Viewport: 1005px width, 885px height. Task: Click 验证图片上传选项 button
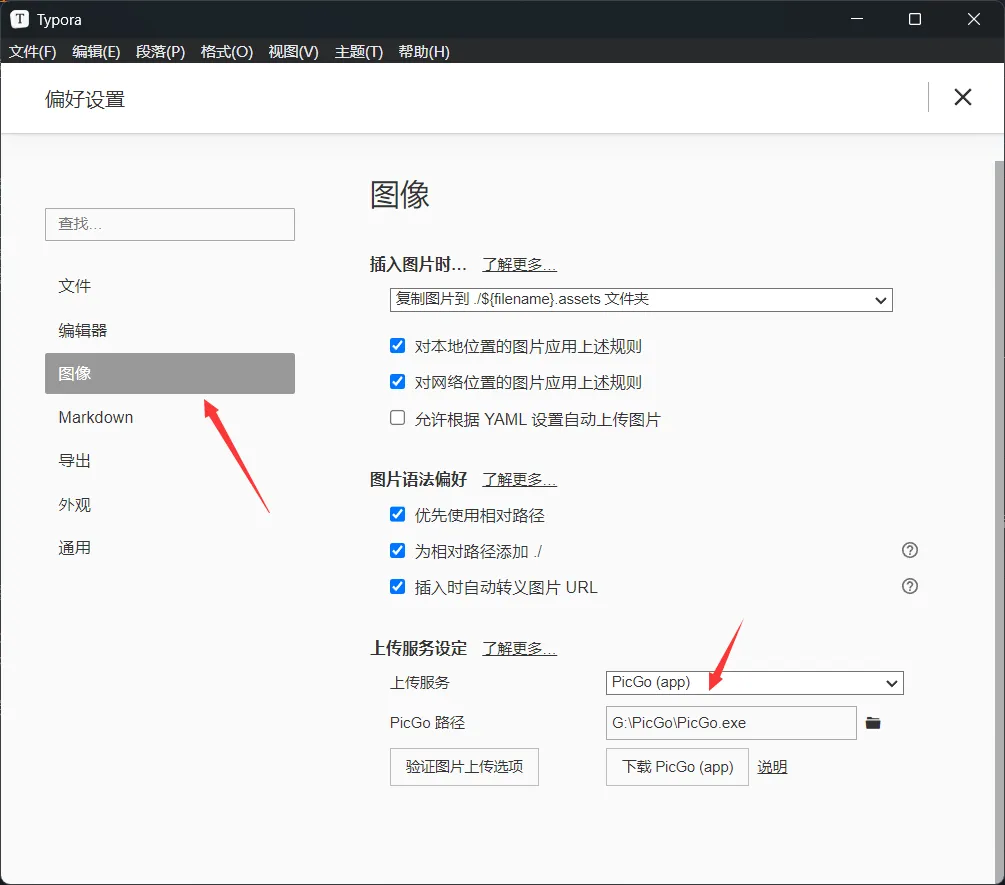[x=464, y=766]
